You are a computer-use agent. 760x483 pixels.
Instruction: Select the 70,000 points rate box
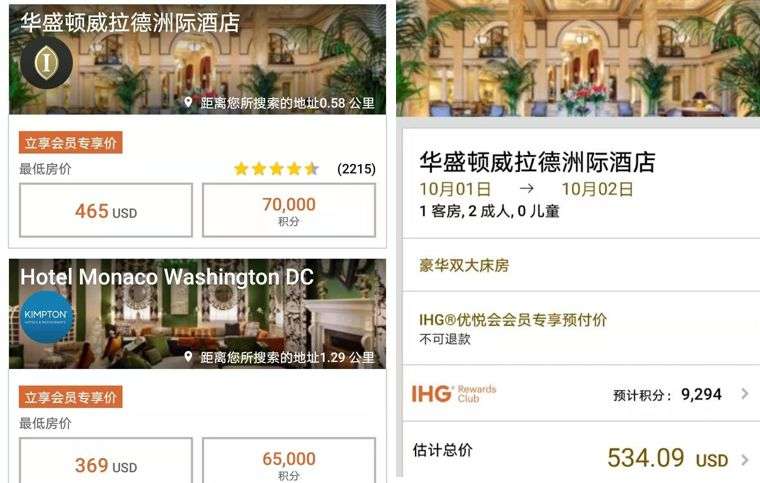289,210
